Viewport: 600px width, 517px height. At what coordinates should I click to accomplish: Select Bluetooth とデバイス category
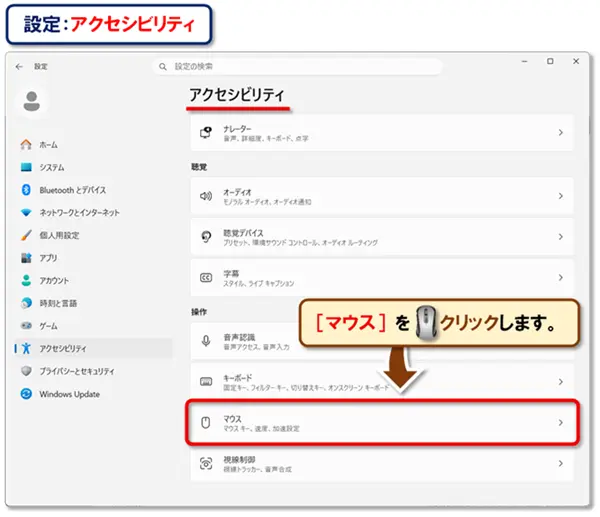pyautogui.click(x=93, y=190)
